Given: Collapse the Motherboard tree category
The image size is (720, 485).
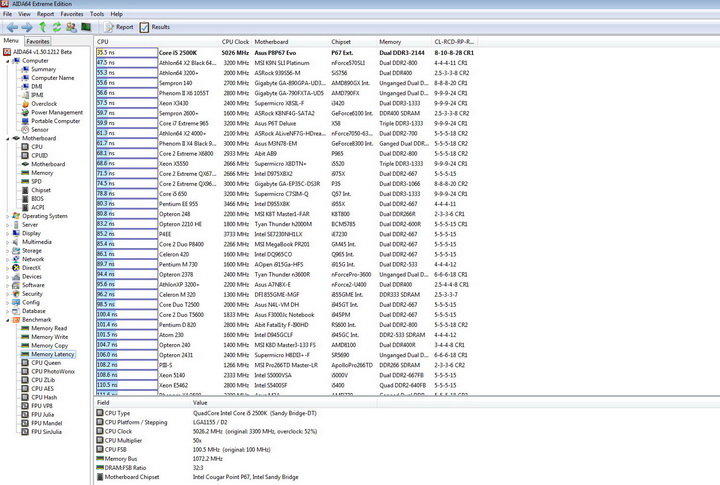Looking at the screenshot, I should 7,138.
